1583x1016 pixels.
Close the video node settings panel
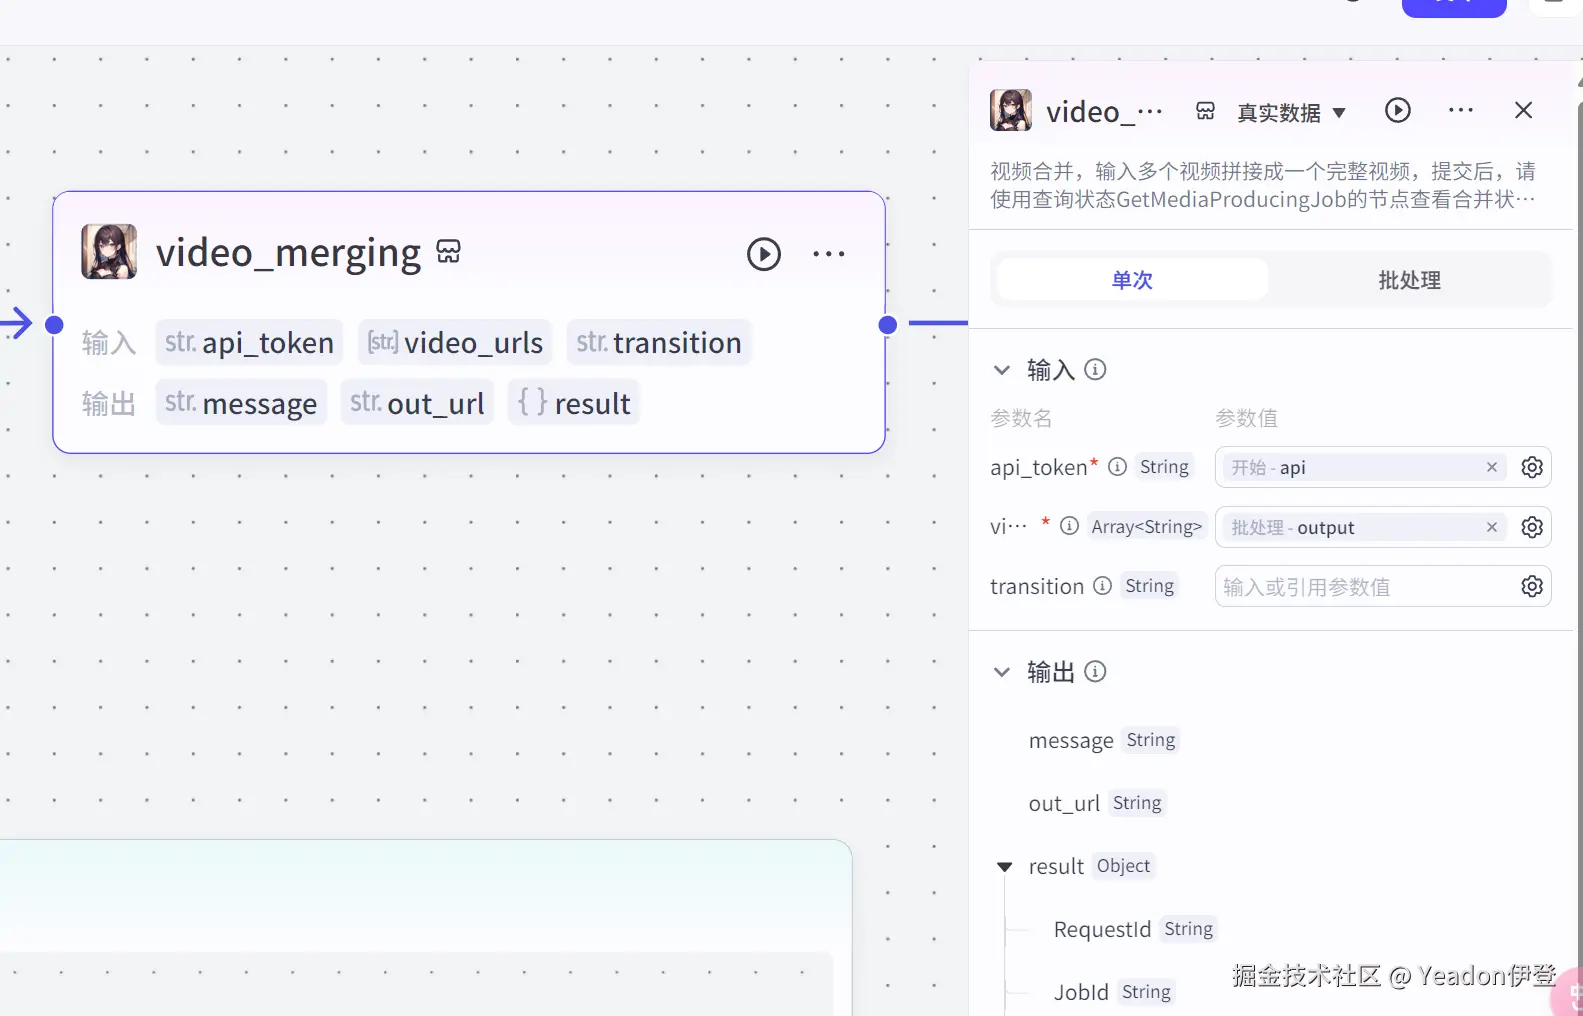coord(1523,110)
